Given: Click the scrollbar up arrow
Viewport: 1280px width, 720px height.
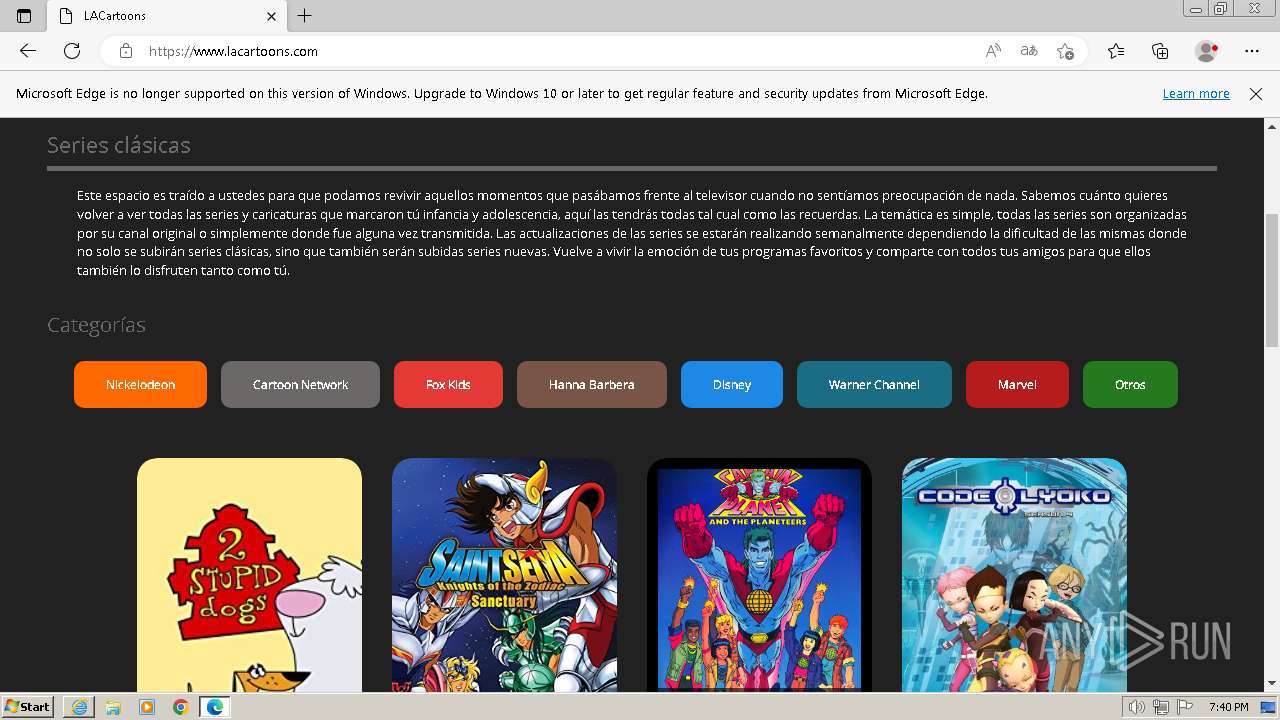Looking at the screenshot, I should (1271, 127).
